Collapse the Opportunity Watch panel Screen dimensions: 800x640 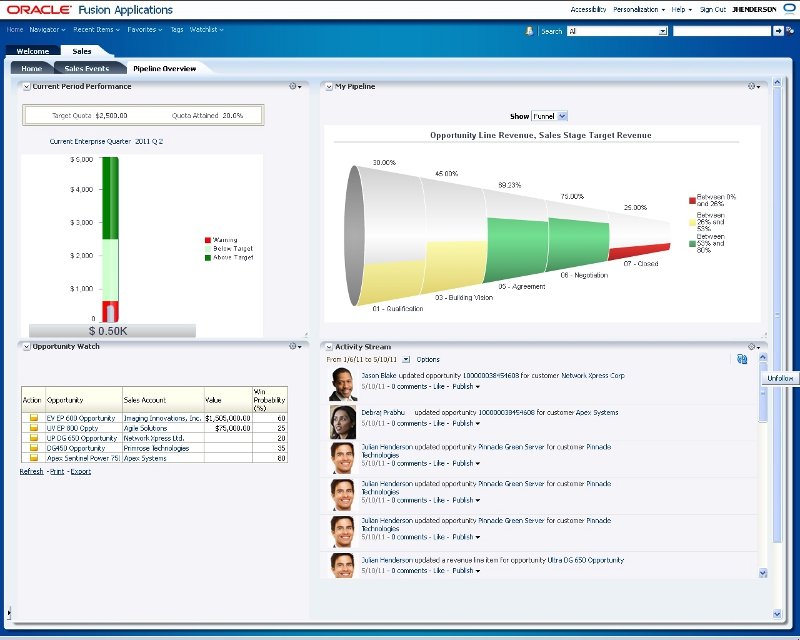point(27,347)
